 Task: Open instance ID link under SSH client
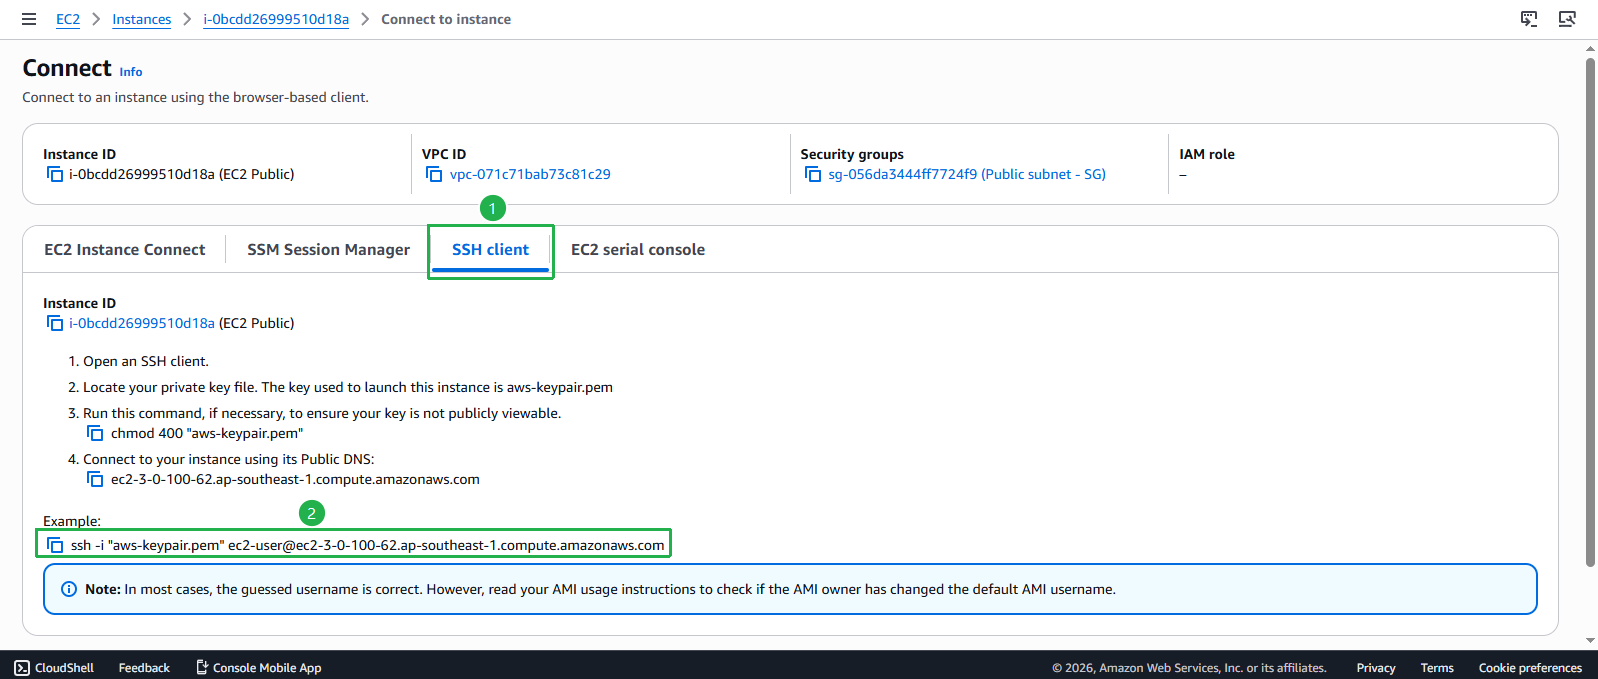[142, 323]
